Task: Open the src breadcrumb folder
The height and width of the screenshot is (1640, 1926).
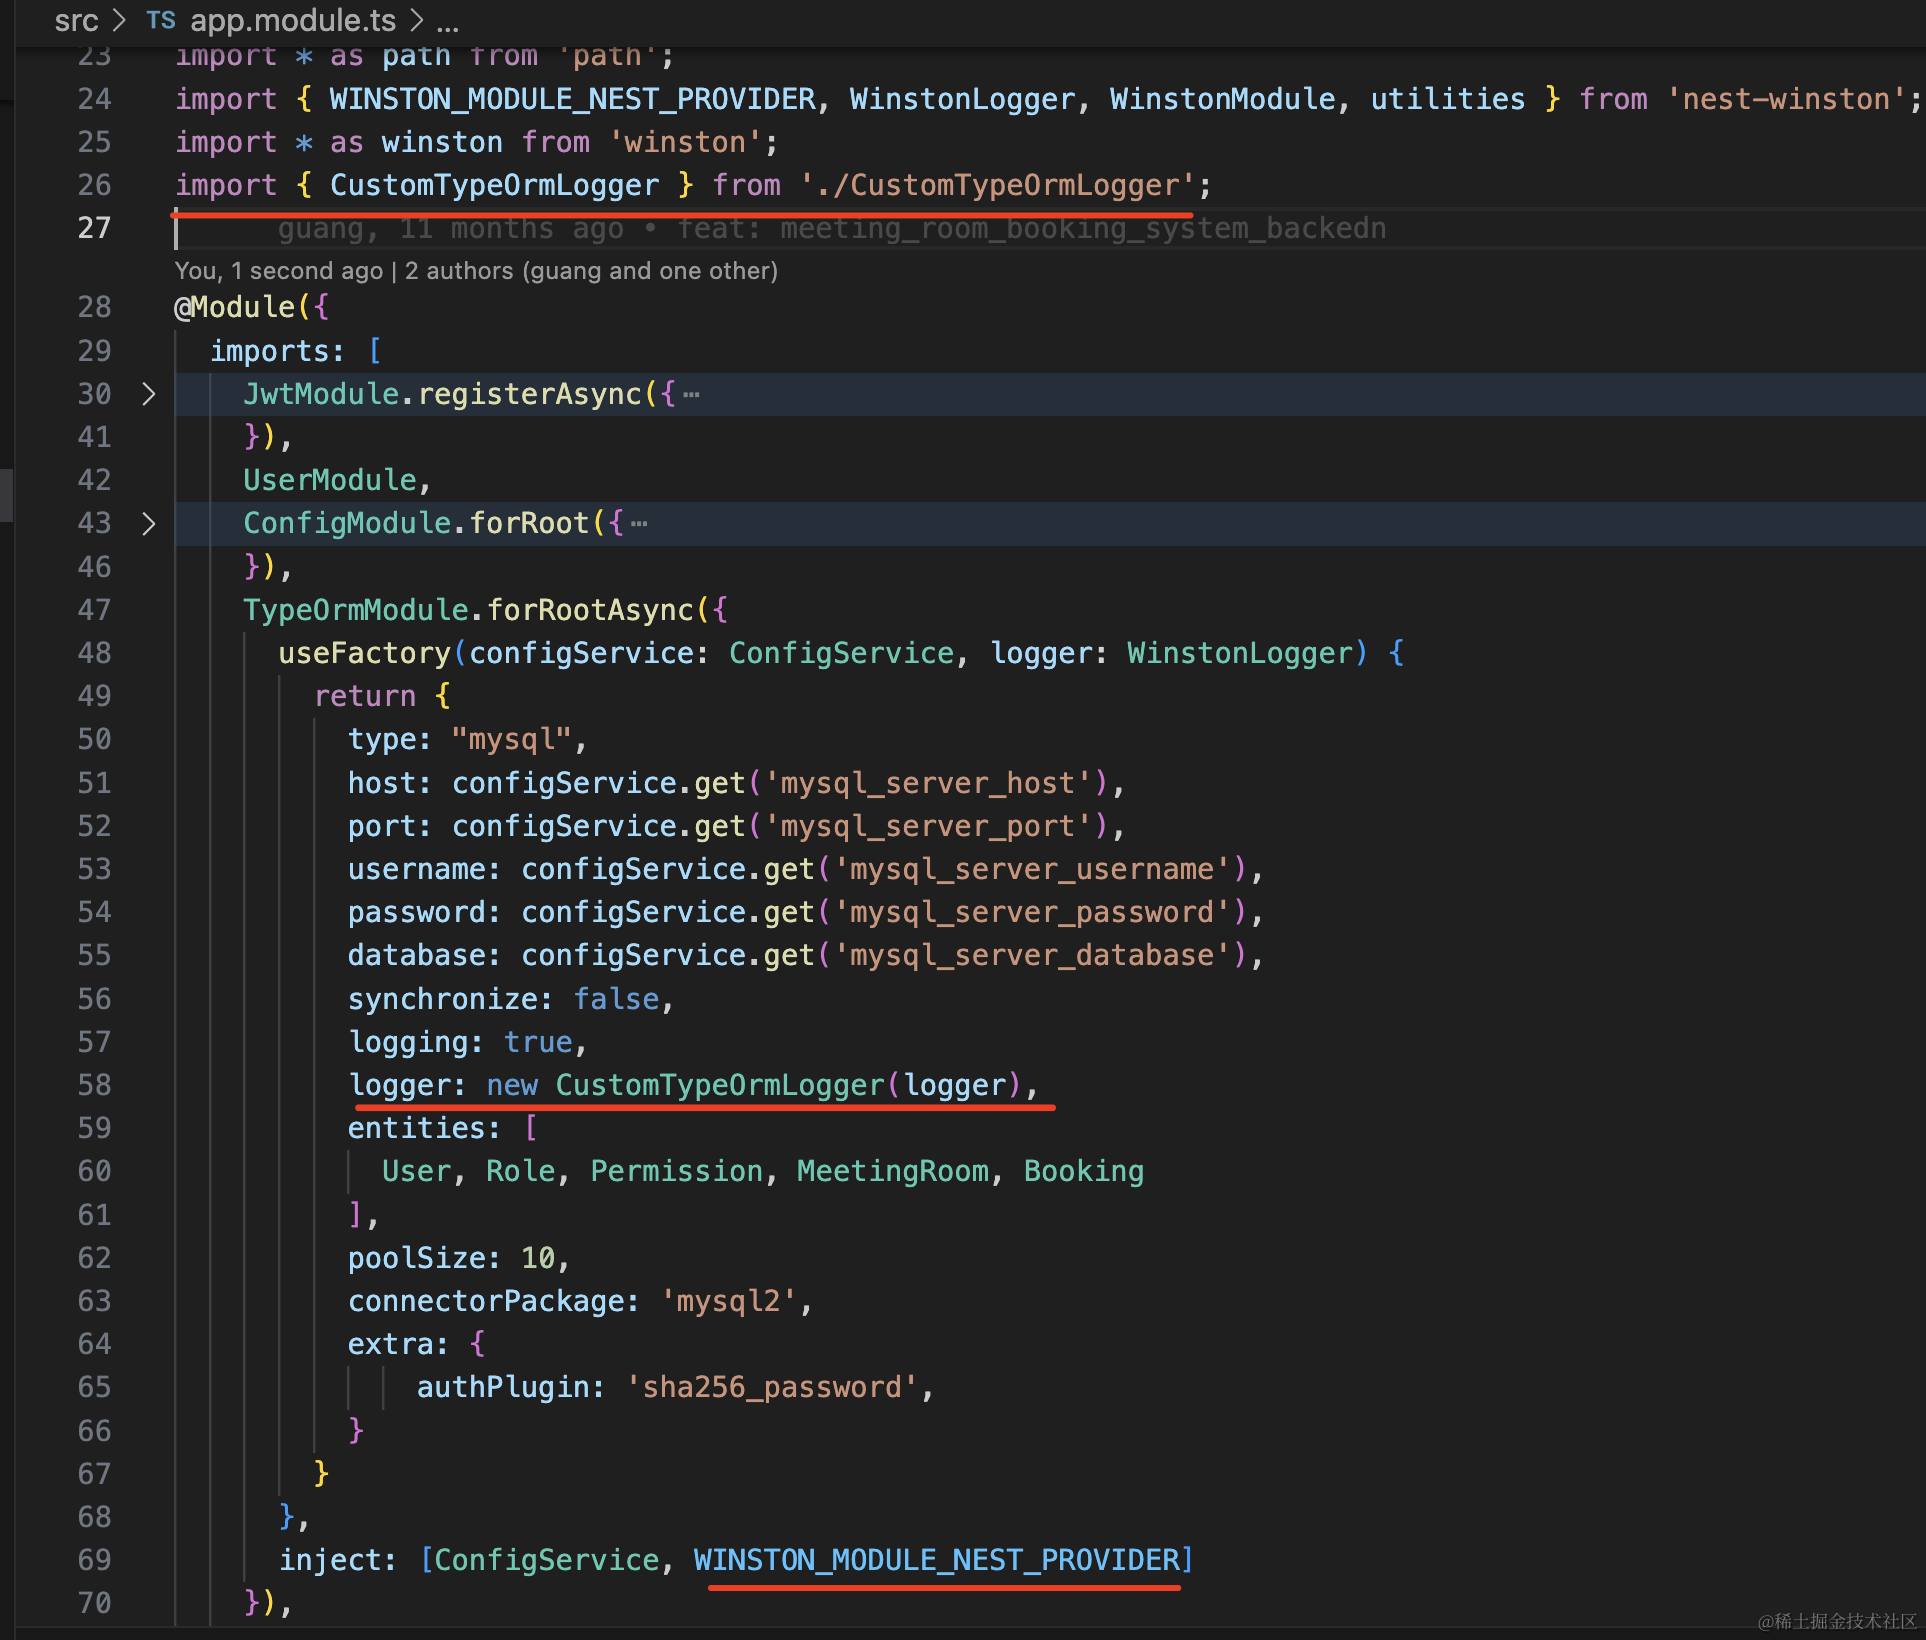Action: coord(76,20)
